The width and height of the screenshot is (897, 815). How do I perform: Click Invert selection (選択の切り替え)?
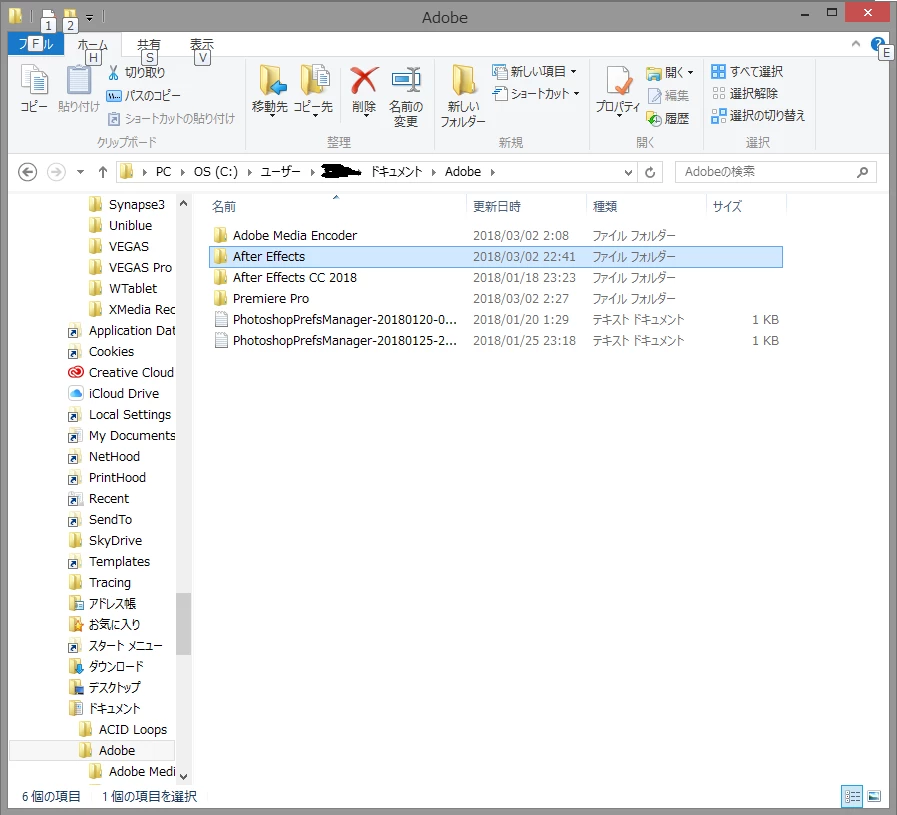point(758,116)
